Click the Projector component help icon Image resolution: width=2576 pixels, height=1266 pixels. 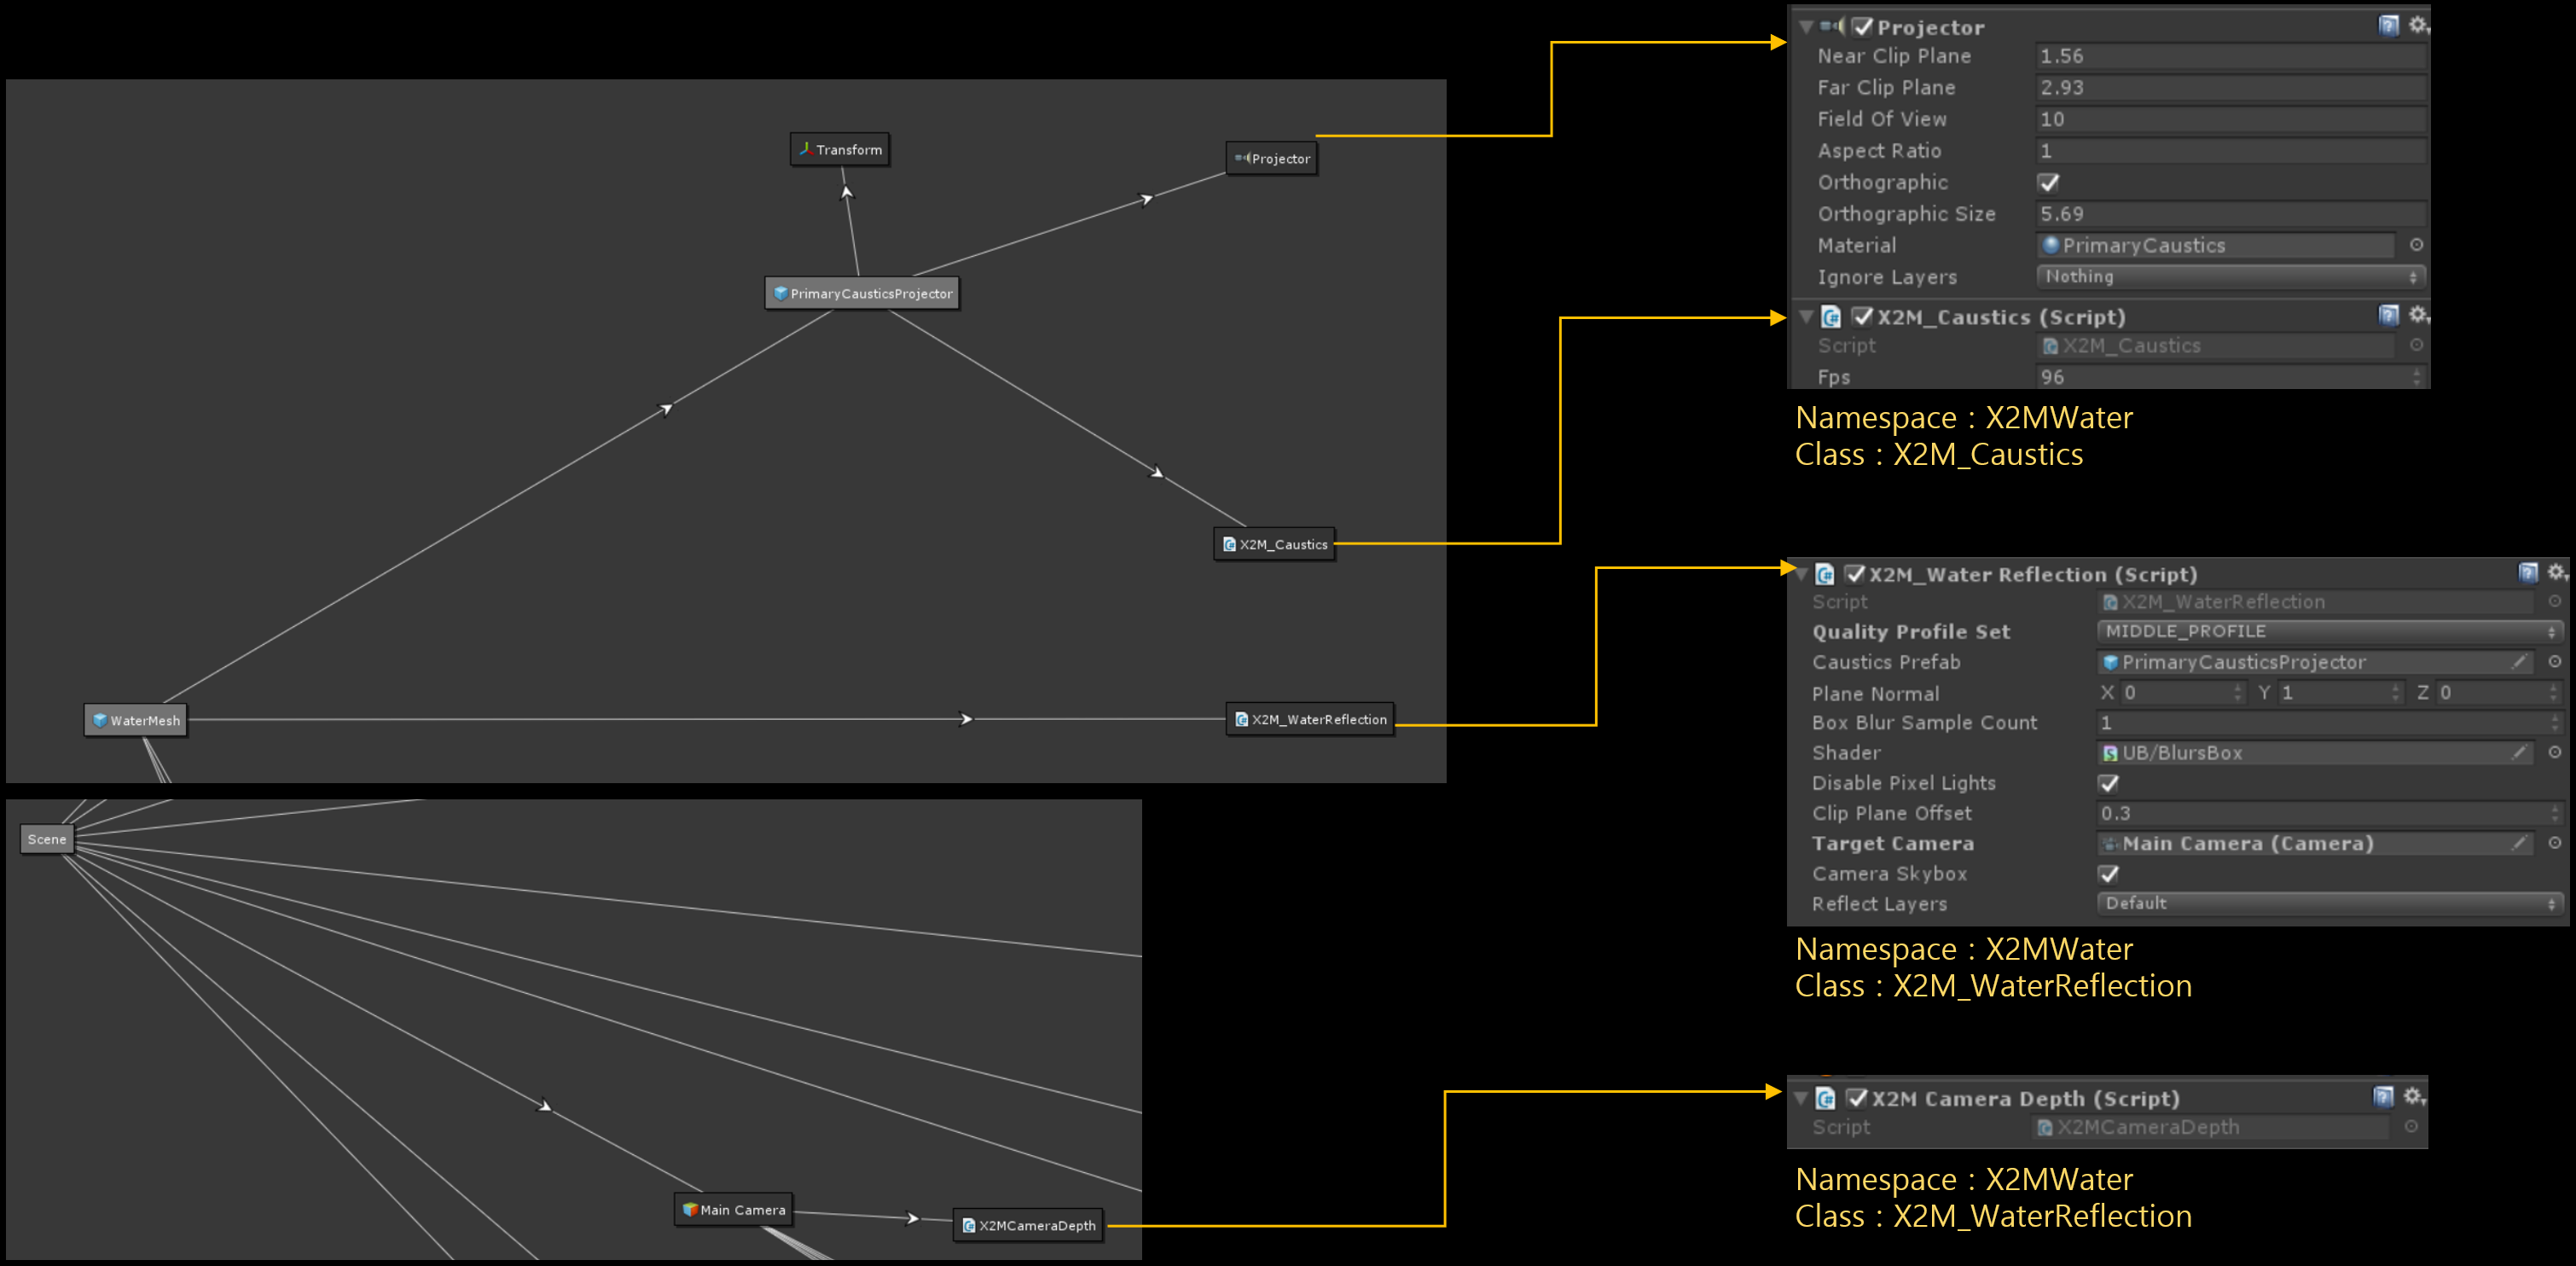click(2388, 26)
